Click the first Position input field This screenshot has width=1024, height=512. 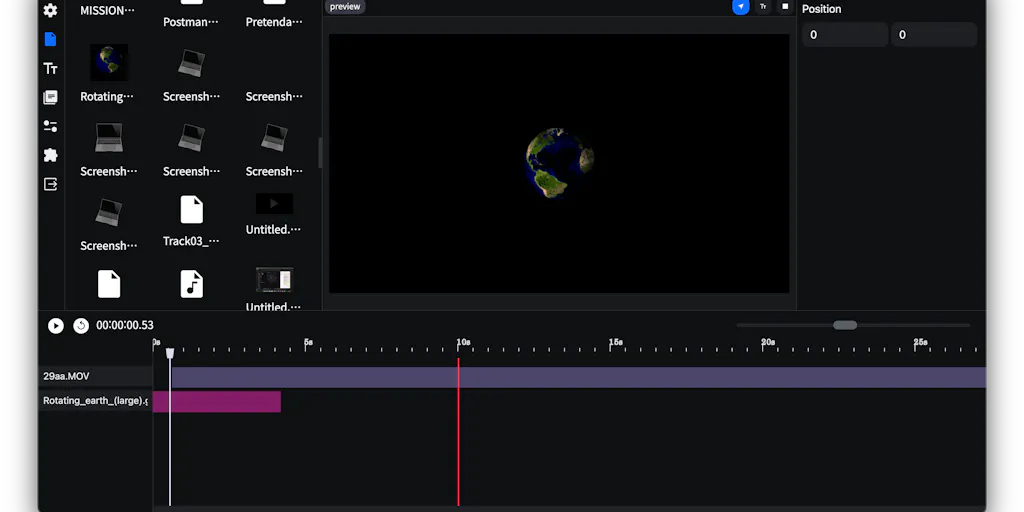[844, 35]
